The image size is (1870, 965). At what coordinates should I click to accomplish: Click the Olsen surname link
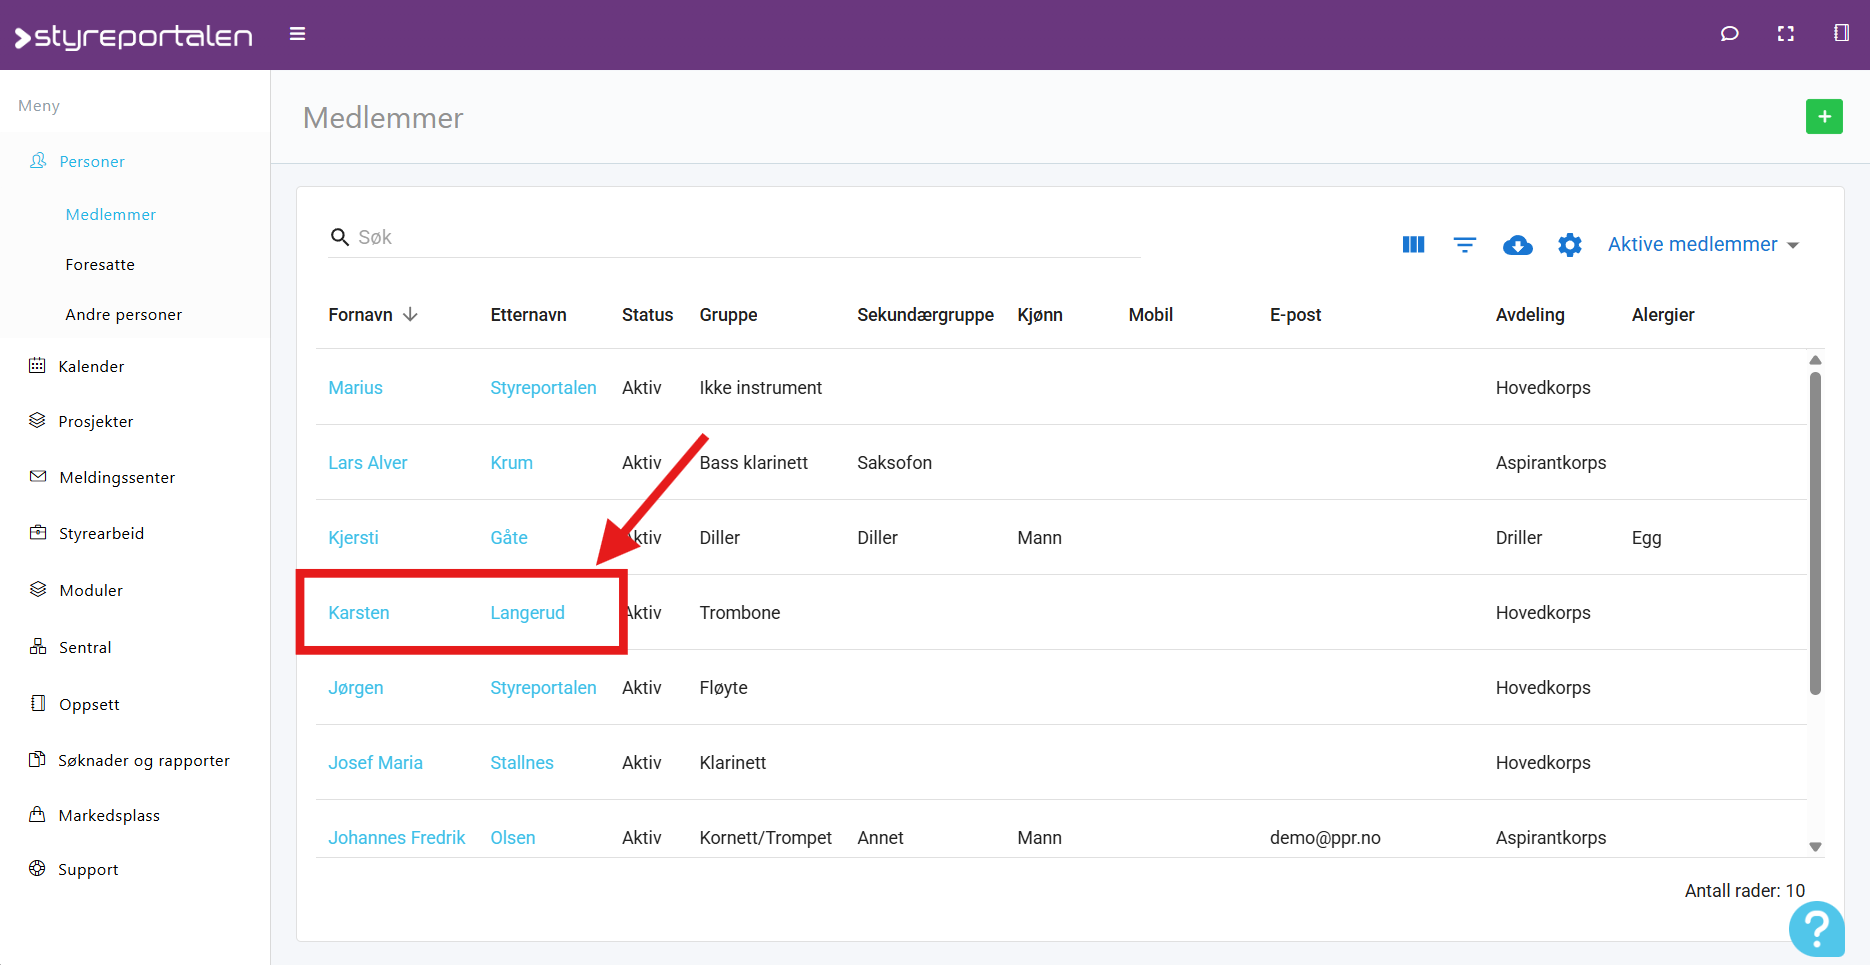tap(513, 838)
